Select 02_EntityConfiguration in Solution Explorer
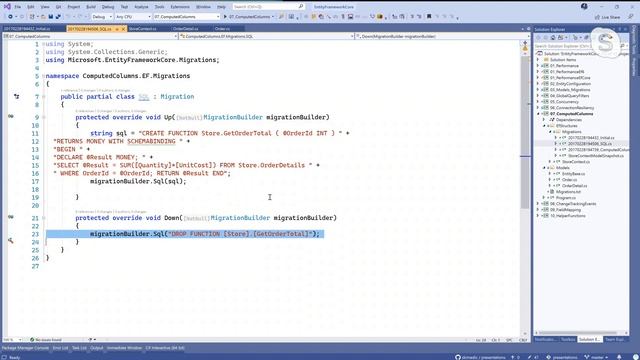 pyautogui.click(x=570, y=84)
